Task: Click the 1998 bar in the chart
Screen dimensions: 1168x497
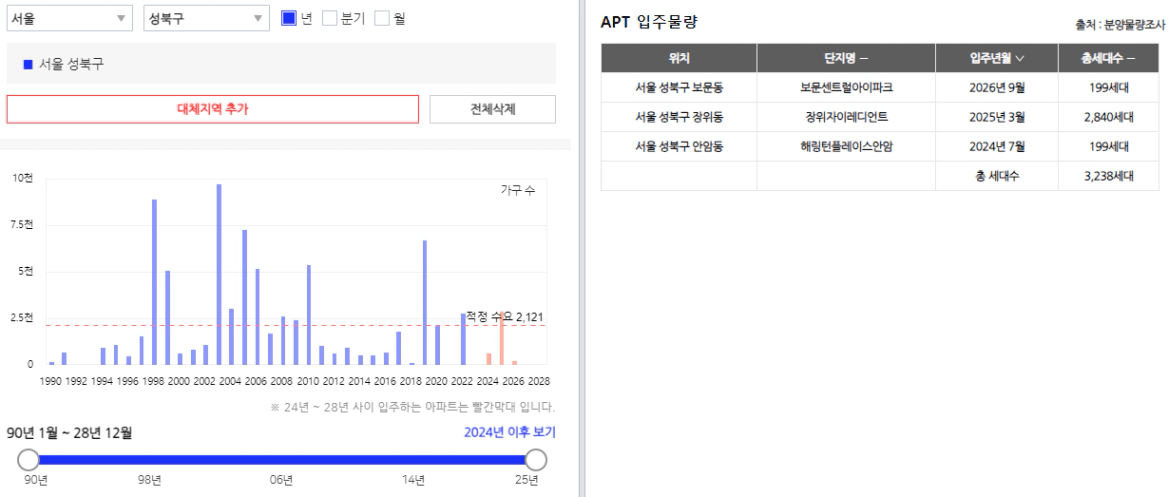Action: [154, 282]
